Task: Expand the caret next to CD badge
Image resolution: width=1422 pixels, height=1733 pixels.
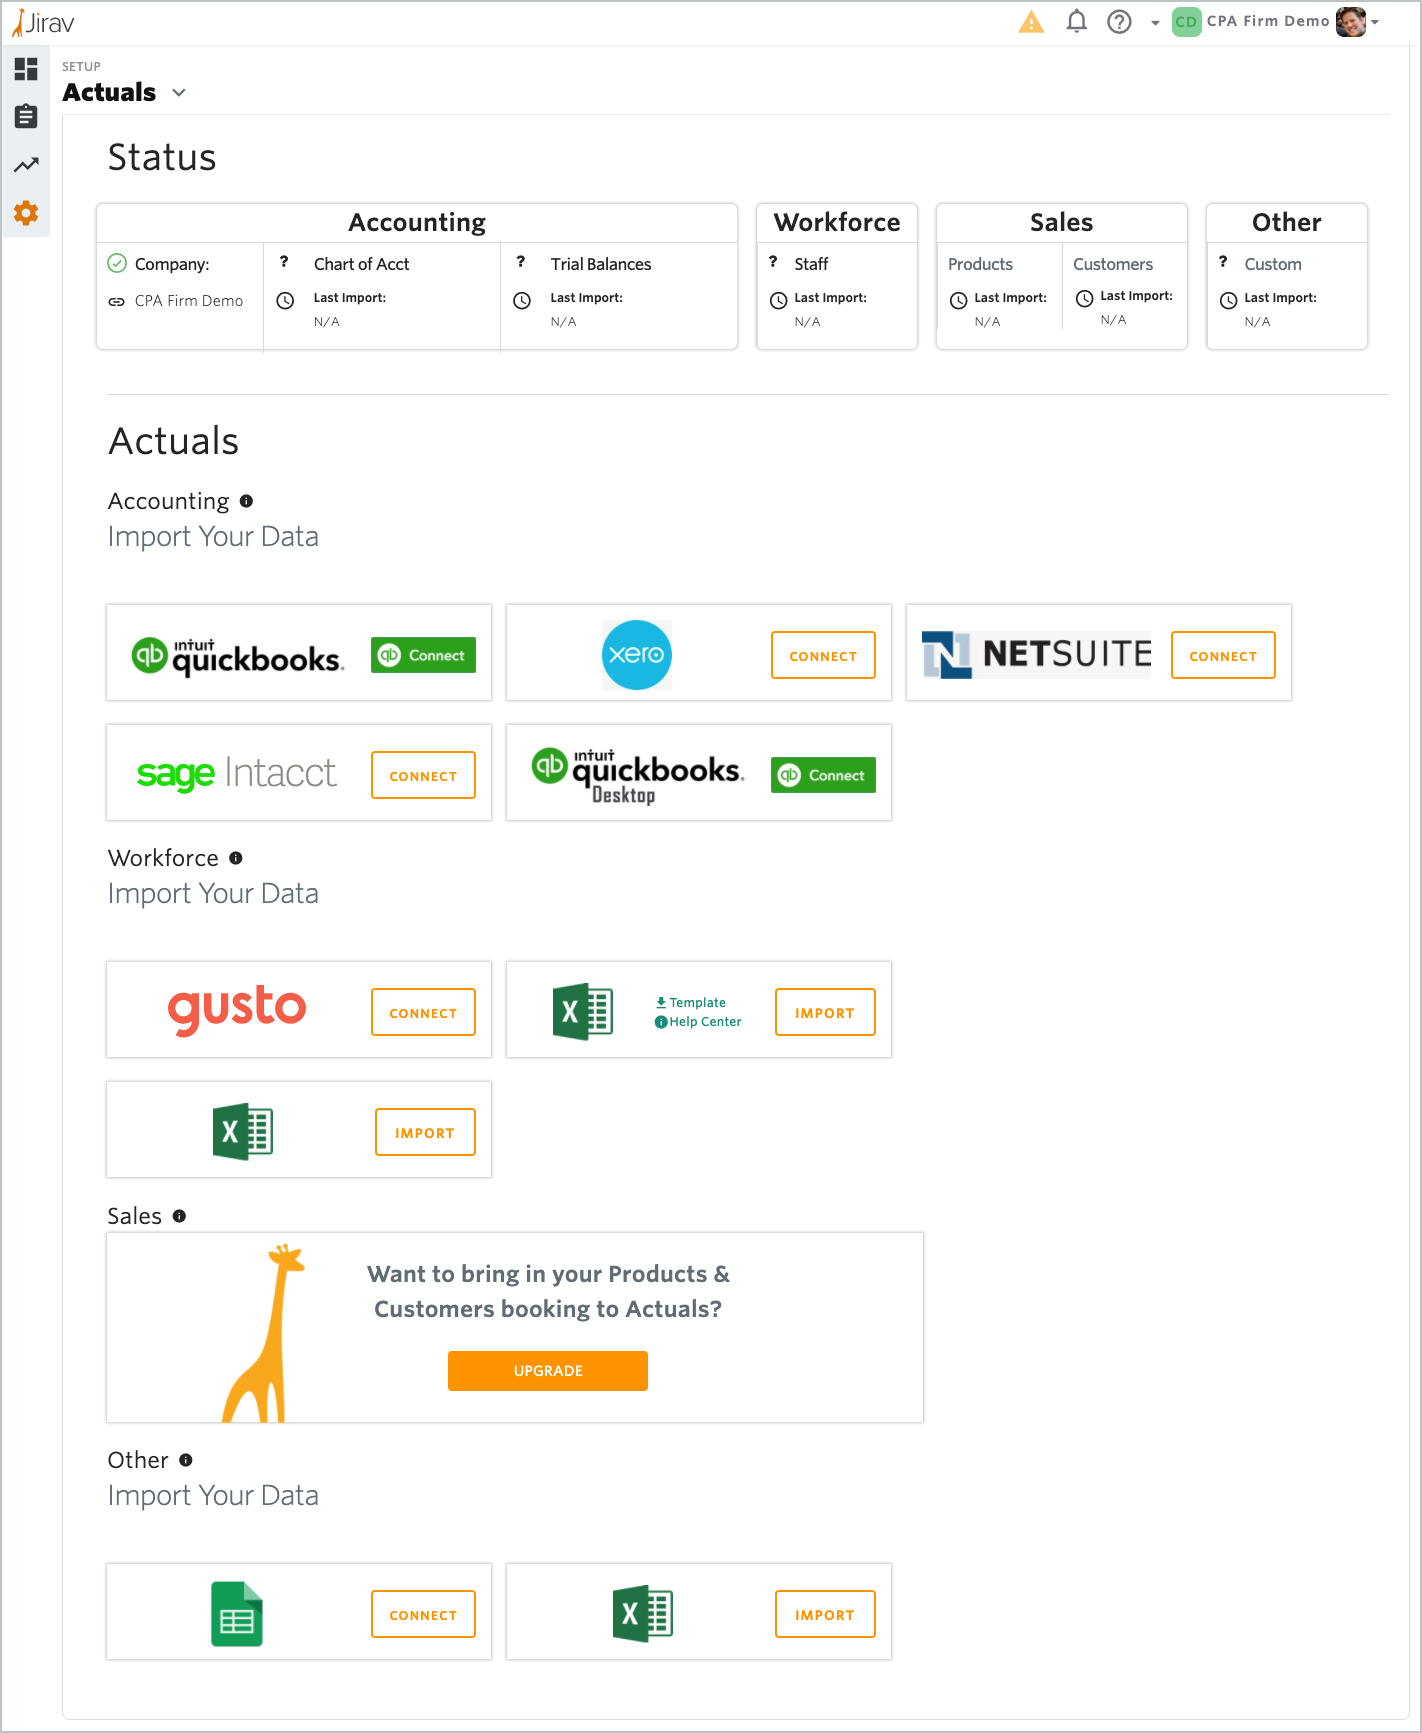Action: point(1155,22)
